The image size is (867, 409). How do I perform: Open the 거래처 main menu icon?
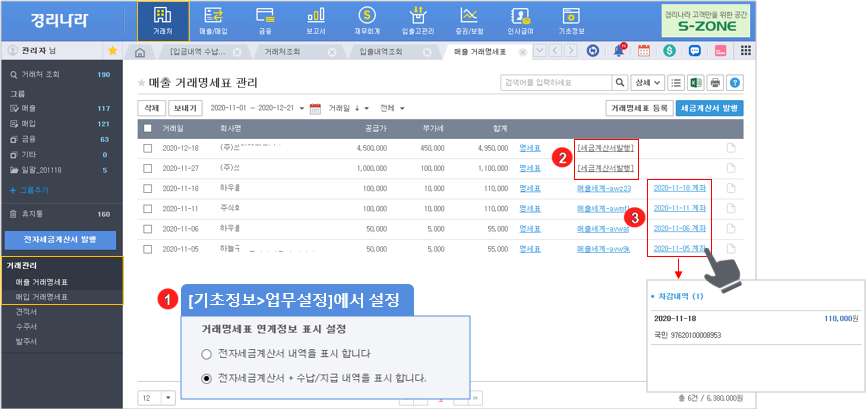click(163, 20)
